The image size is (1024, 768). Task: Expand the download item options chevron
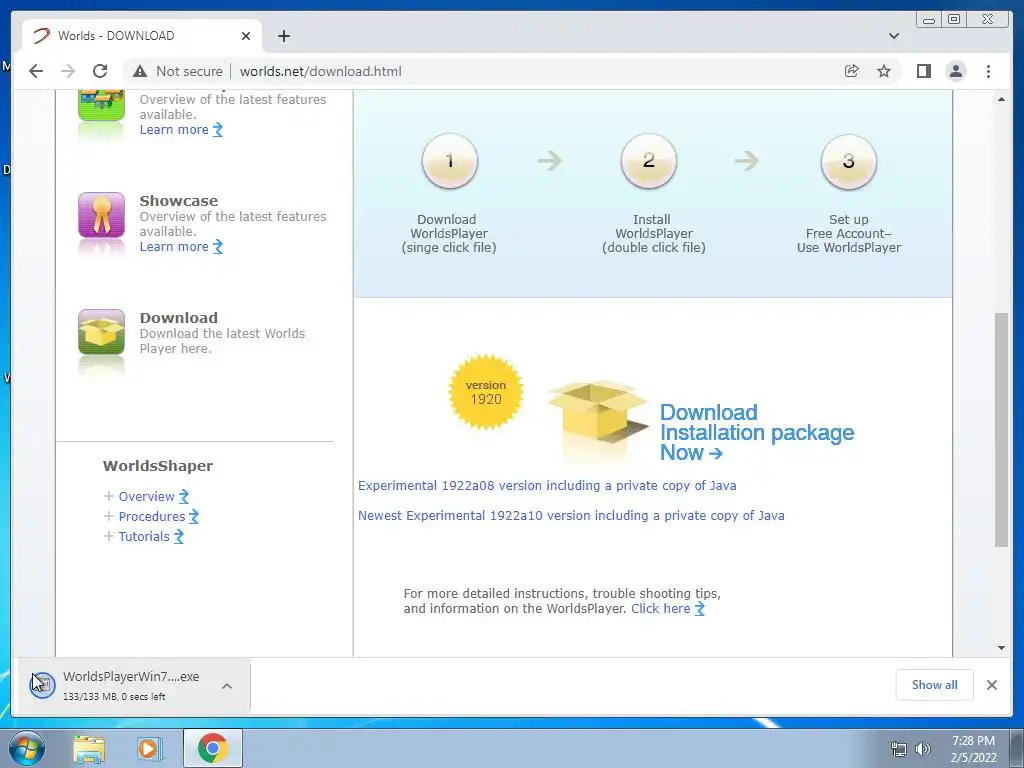(227, 686)
